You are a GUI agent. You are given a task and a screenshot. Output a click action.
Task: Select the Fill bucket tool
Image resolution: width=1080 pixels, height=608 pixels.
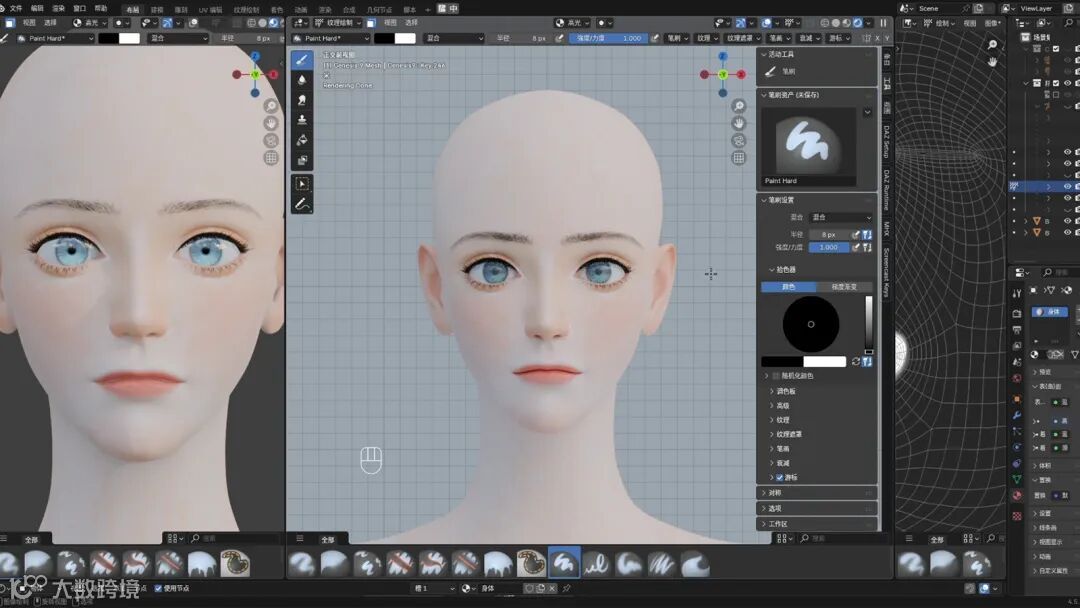click(302, 140)
